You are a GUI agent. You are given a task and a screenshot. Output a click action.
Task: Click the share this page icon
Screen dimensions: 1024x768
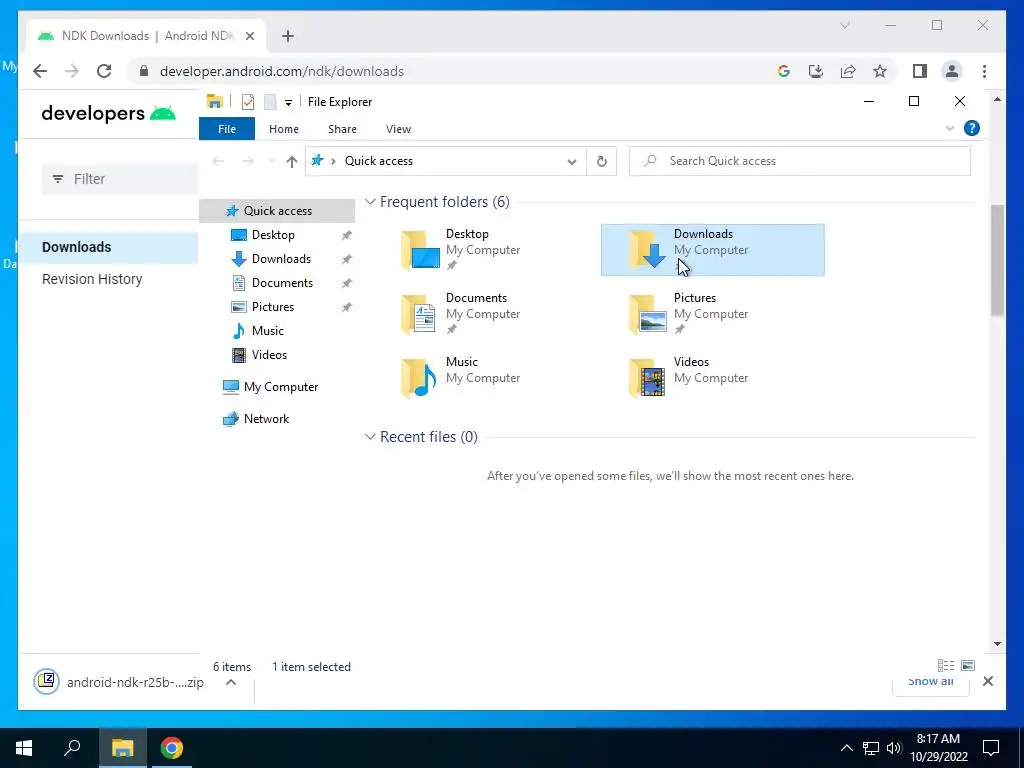pos(848,71)
